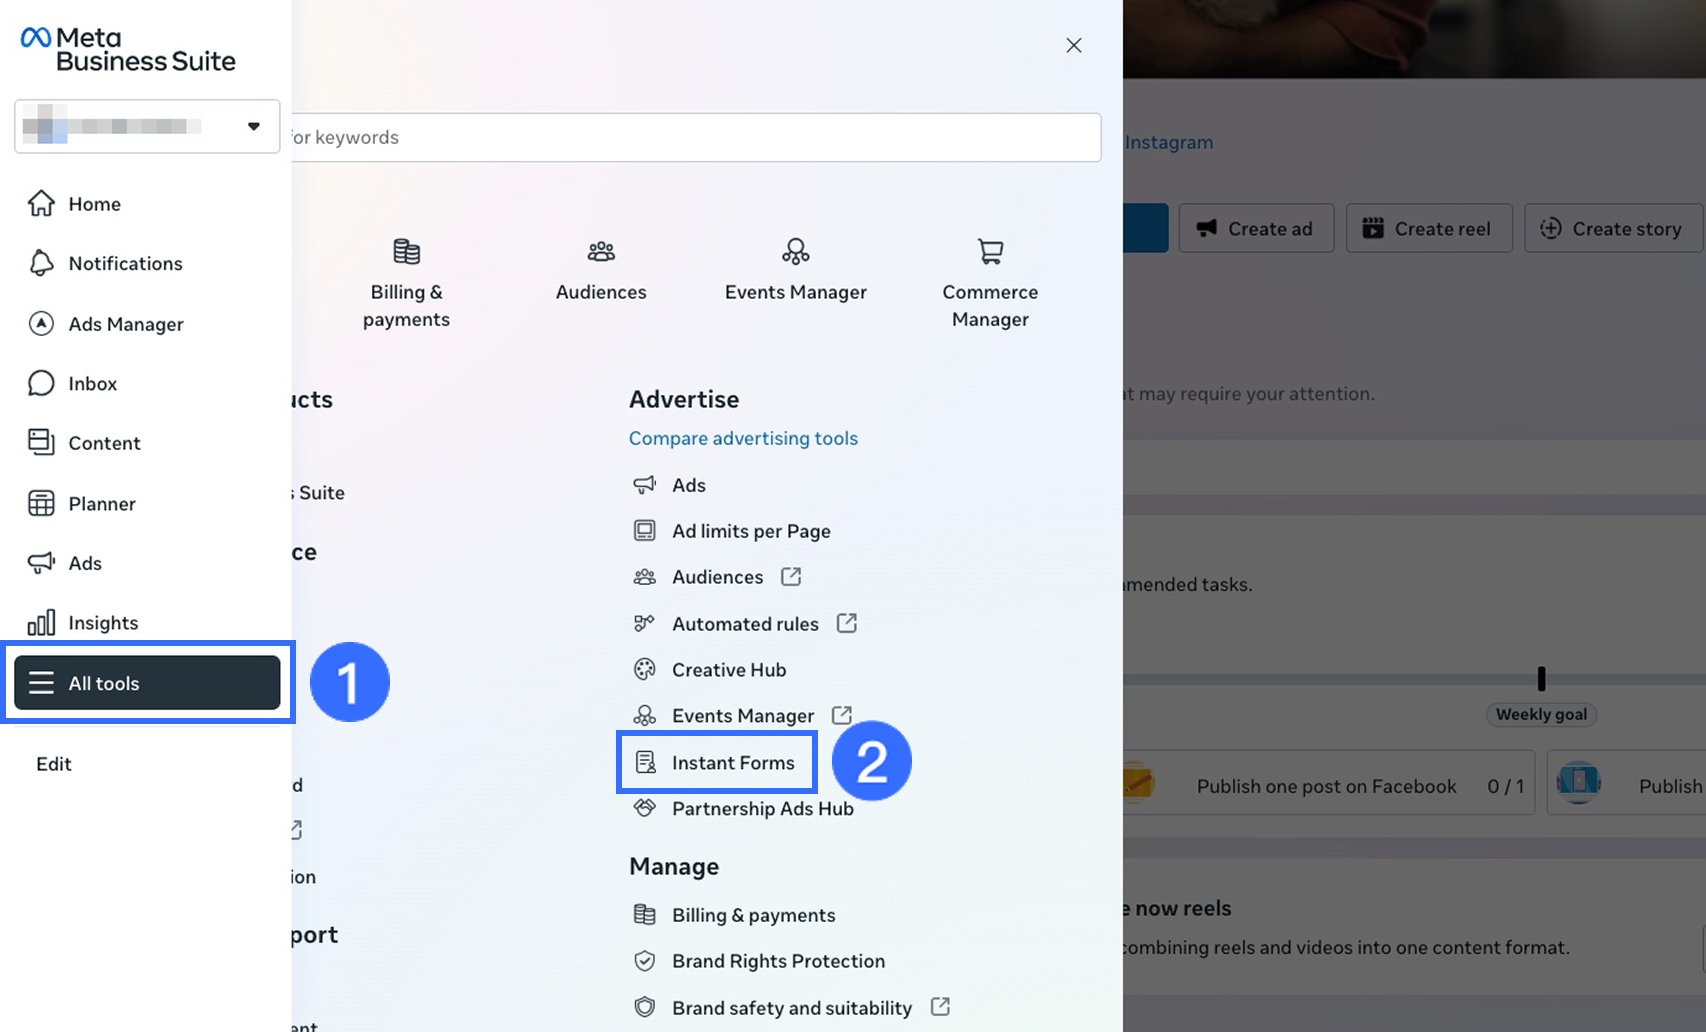The height and width of the screenshot is (1032, 1706).
Task: Select Instant Forms from Advertise list
Action: click(732, 763)
